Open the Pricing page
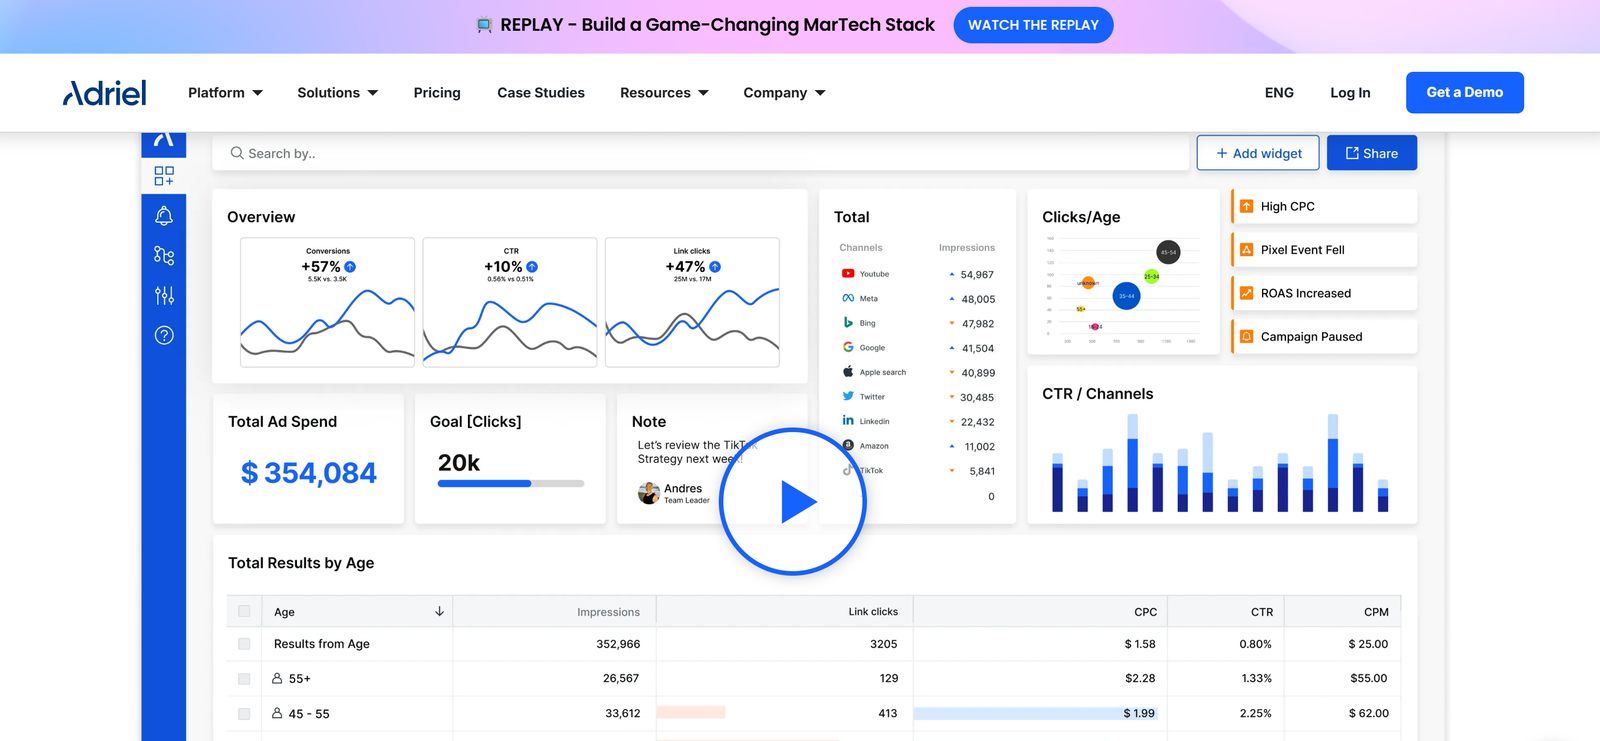 click(x=437, y=92)
